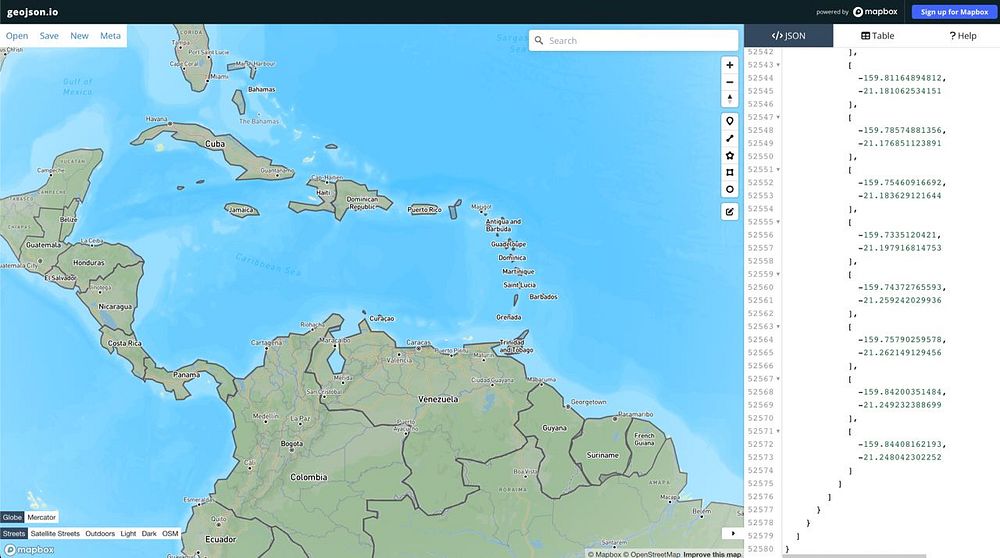This screenshot has height=558, width=1000.
Task: Click the Suriname label on map
Action: [x=603, y=455]
